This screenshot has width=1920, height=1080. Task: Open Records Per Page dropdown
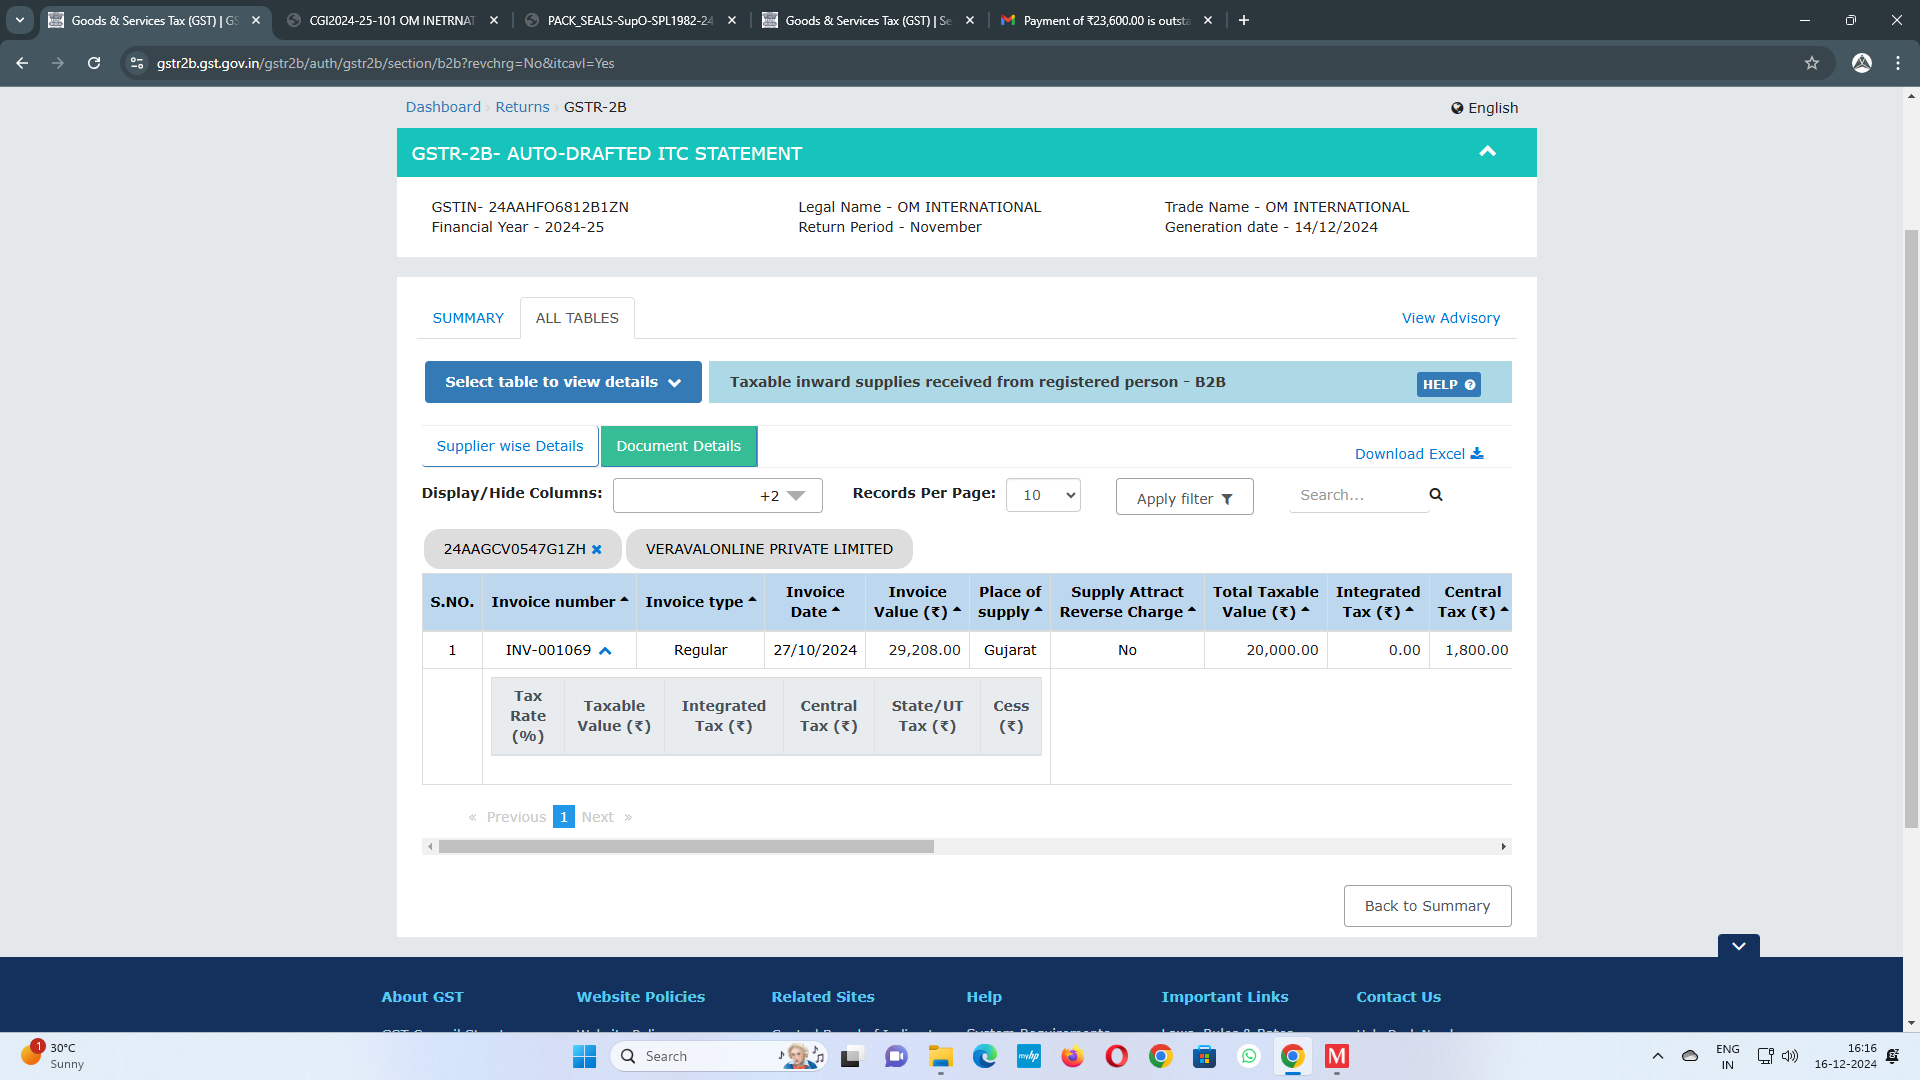point(1043,495)
